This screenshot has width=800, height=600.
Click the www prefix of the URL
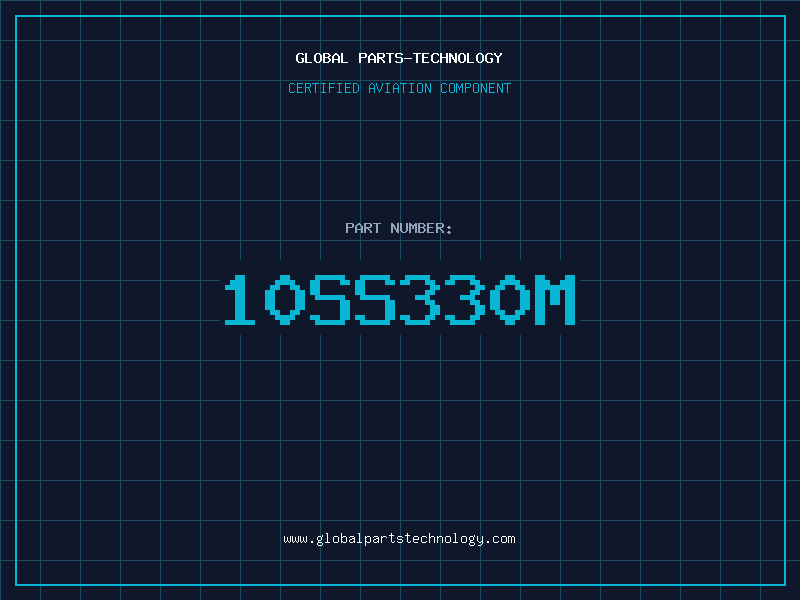tap(295, 539)
